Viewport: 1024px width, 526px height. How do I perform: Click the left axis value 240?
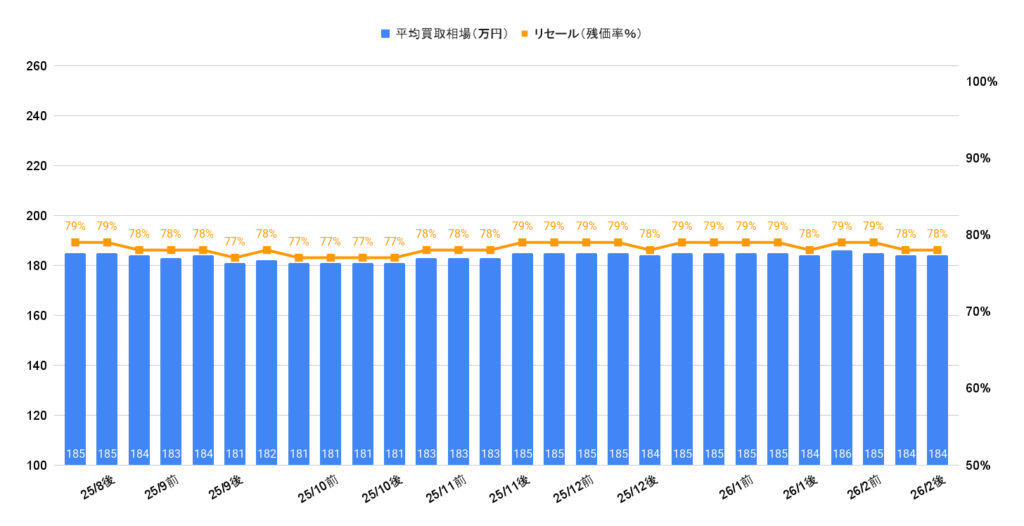pyautogui.click(x=37, y=116)
